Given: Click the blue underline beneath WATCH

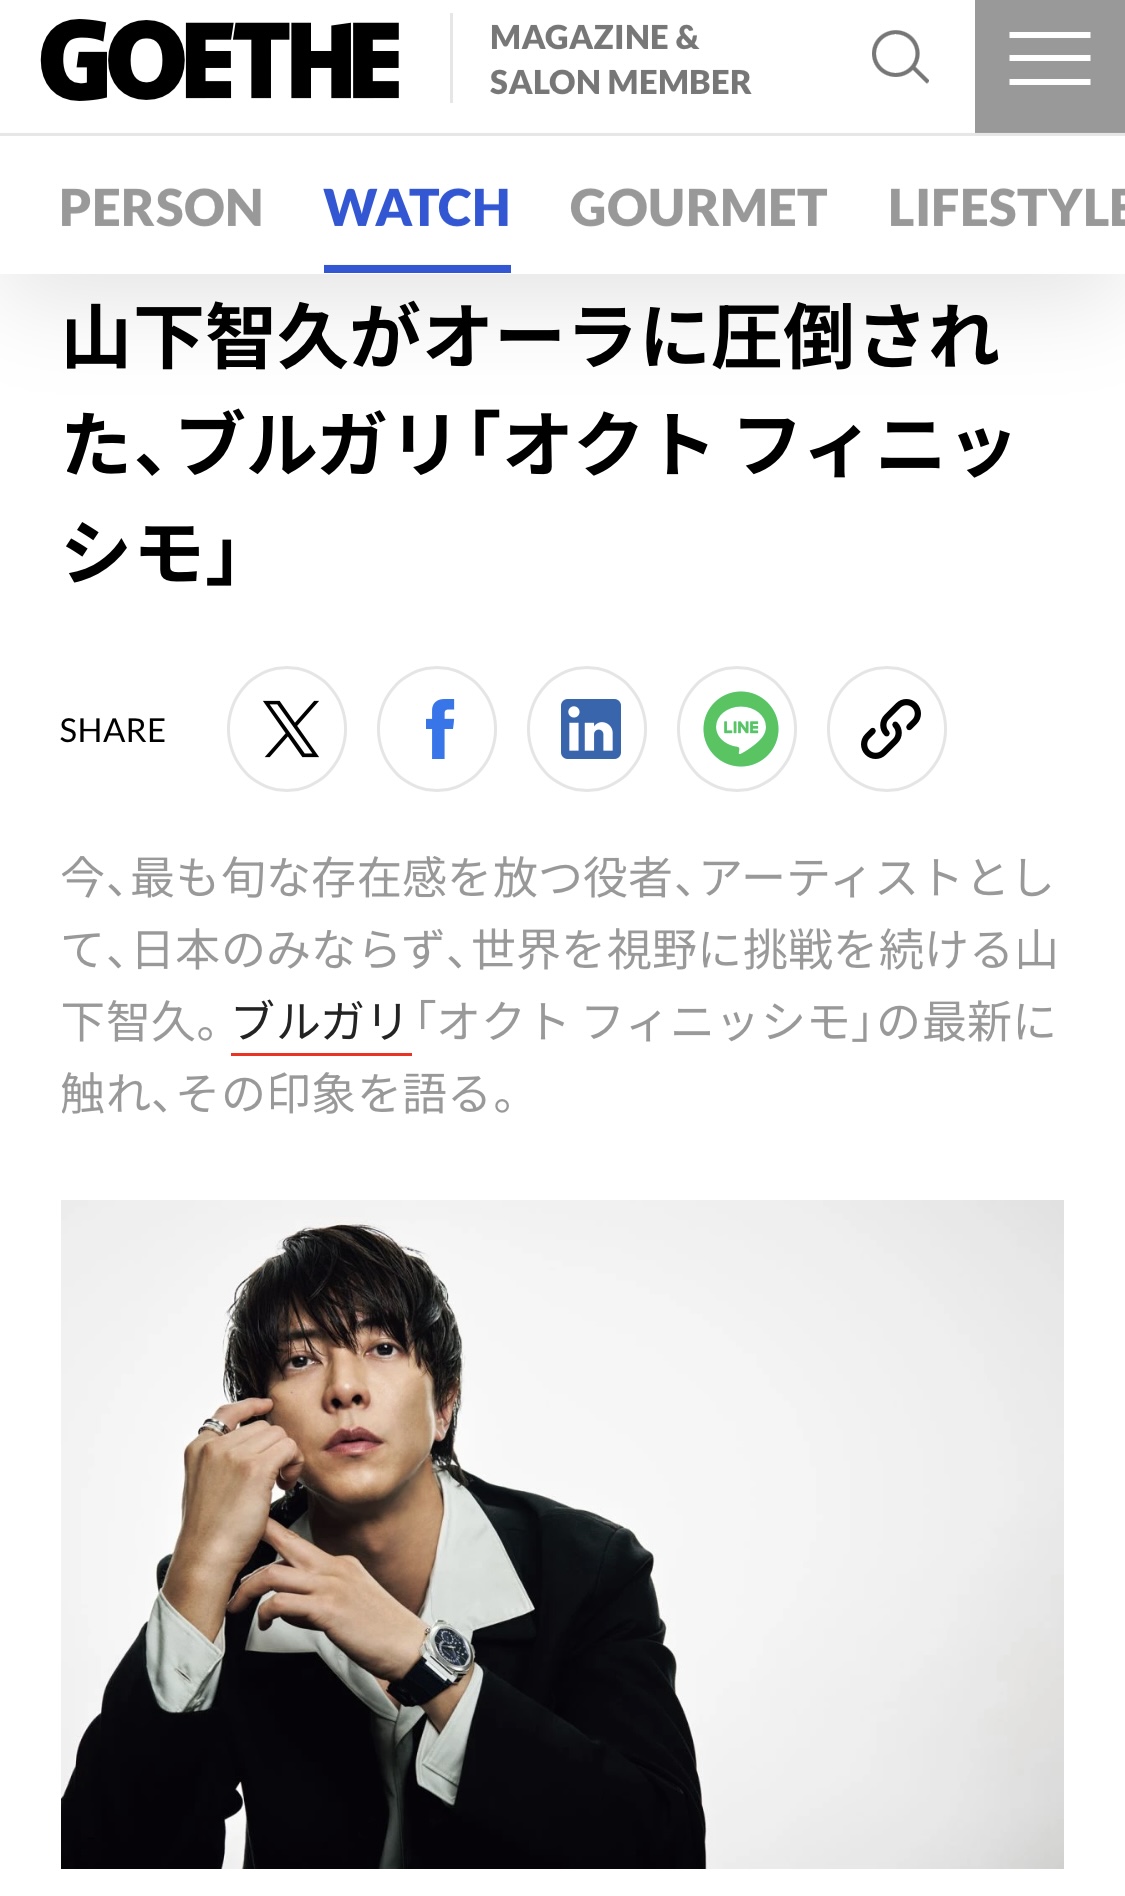Looking at the screenshot, I should coord(417,269).
